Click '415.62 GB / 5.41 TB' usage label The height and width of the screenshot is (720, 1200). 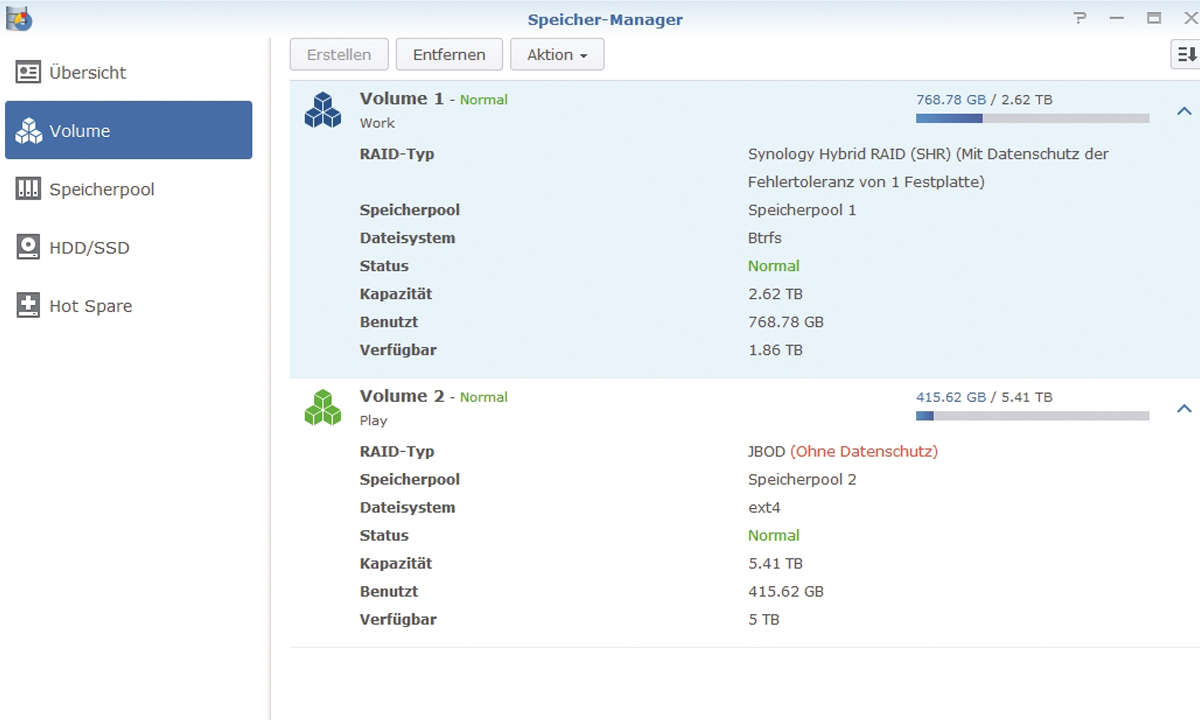(984, 396)
